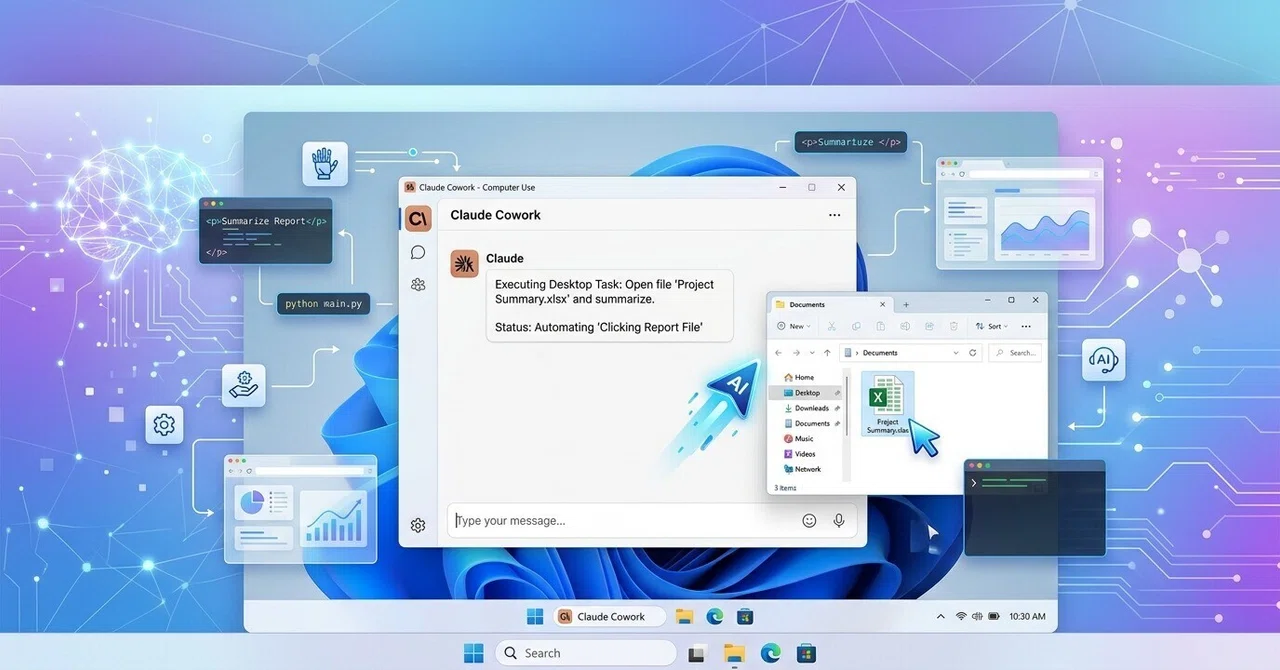1280x670 pixels.
Task: Open the emoji picker in message box
Action: pos(809,520)
